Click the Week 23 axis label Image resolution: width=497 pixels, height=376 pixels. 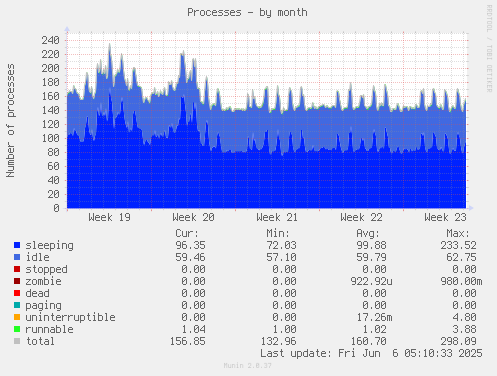[x=445, y=217]
